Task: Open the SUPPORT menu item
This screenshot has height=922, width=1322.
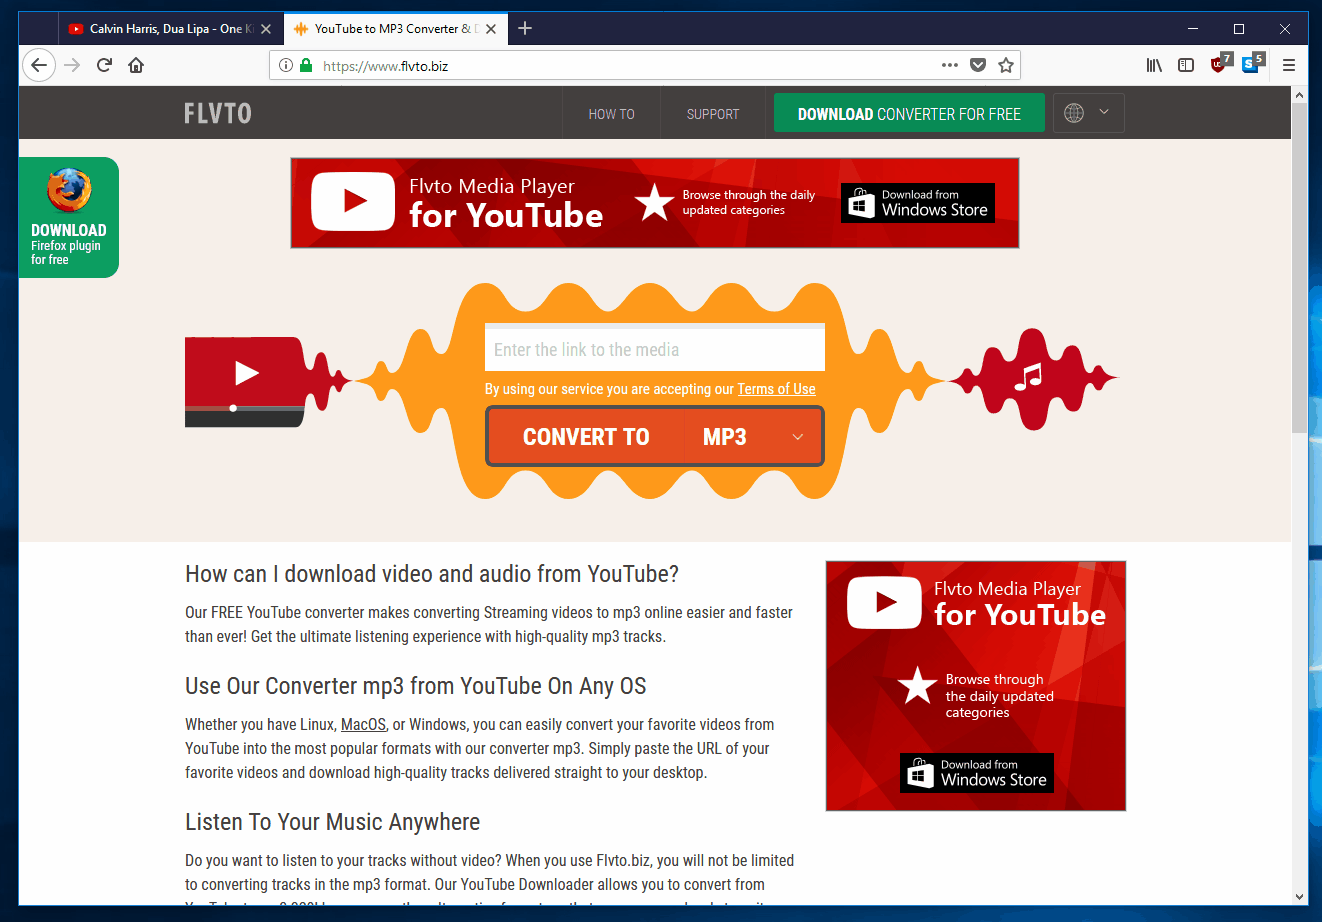Action: [x=713, y=114]
